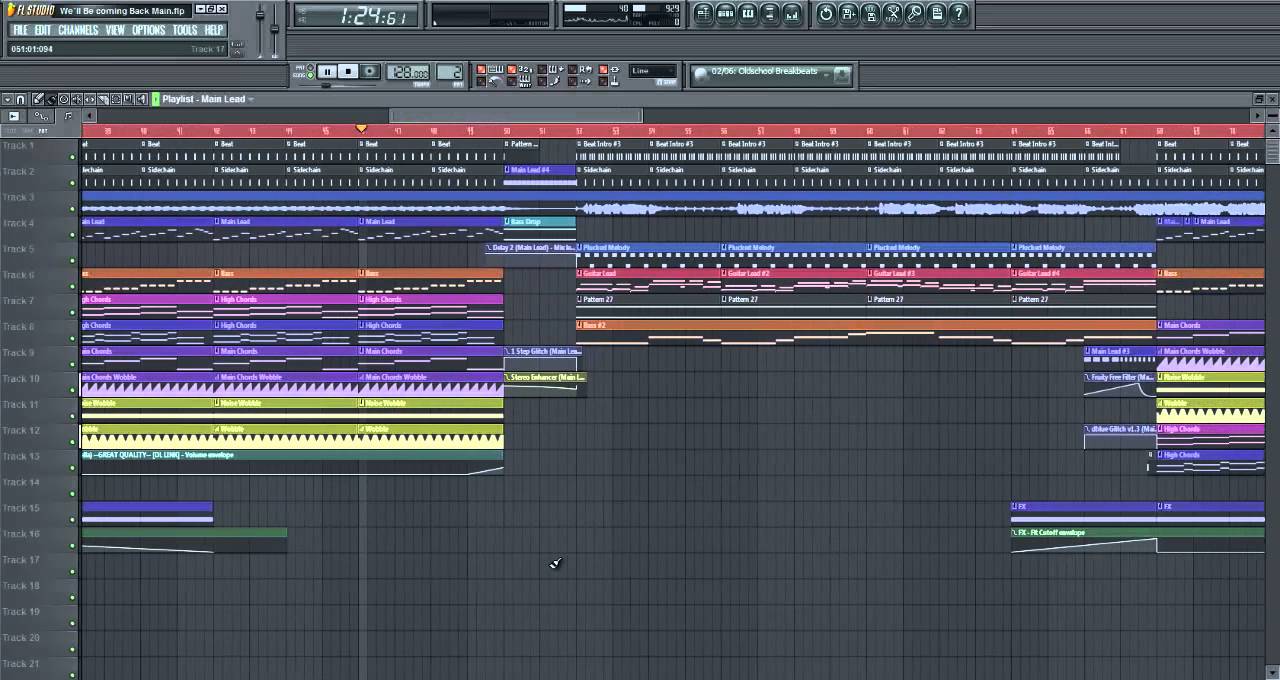The height and width of the screenshot is (680, 1280).
Task: Open the global snap Line selector
Action: click(654, 71)
